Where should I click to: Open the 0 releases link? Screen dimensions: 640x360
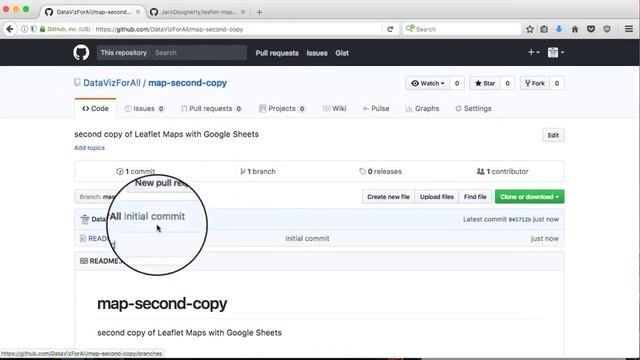click(x=380, y=171)
